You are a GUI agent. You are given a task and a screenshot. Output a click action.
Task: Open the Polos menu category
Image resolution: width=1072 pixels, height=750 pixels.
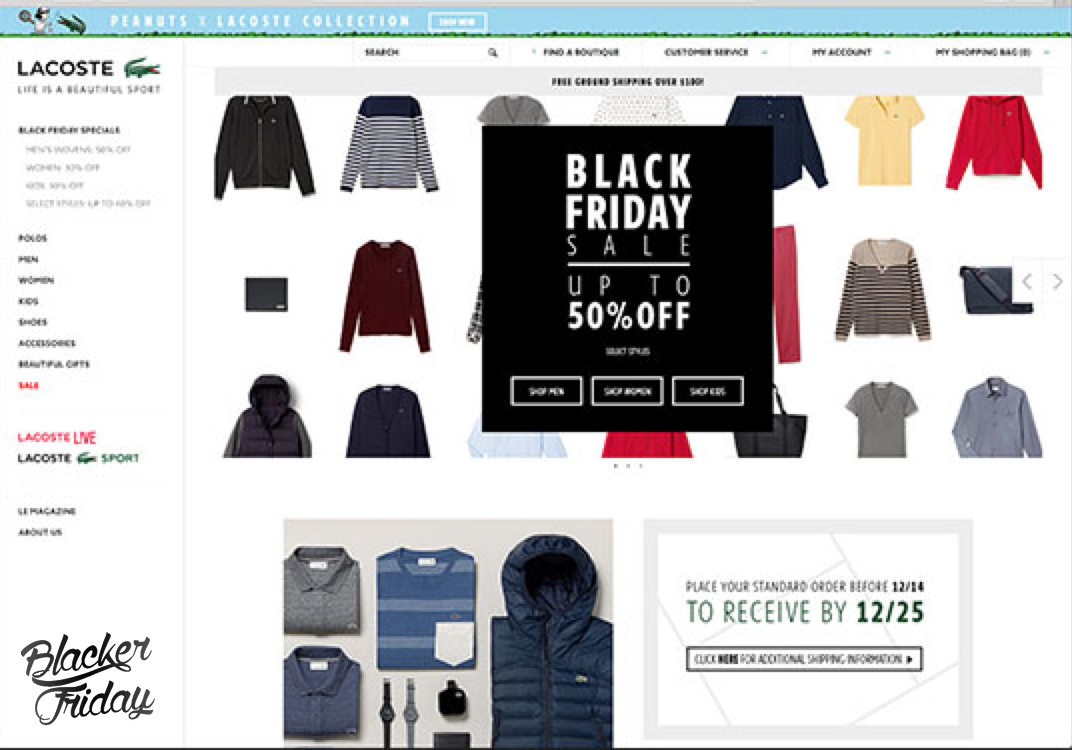33,239
